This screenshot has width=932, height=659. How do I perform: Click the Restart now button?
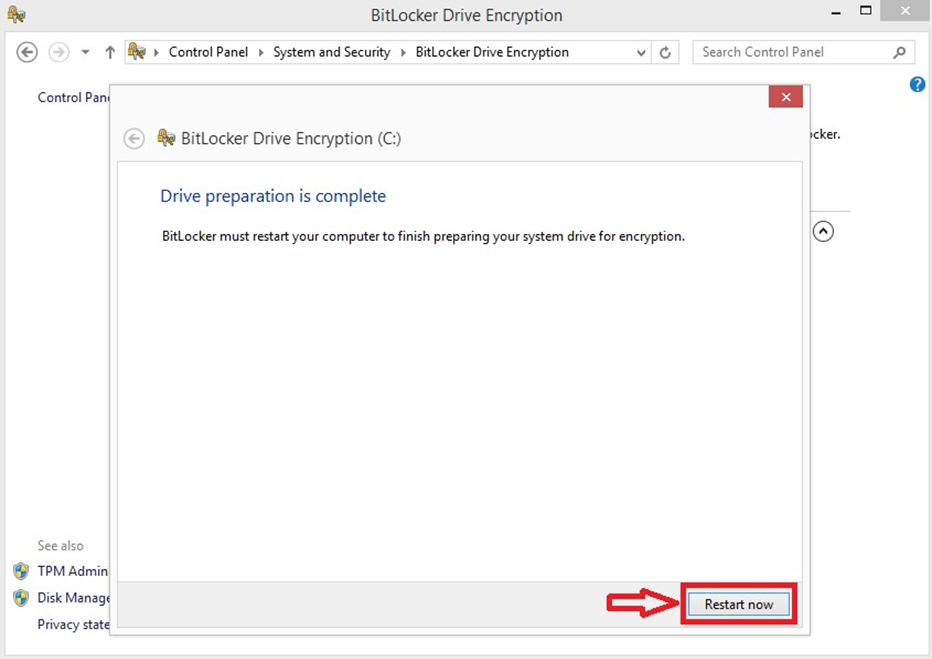tap(738, 604)
